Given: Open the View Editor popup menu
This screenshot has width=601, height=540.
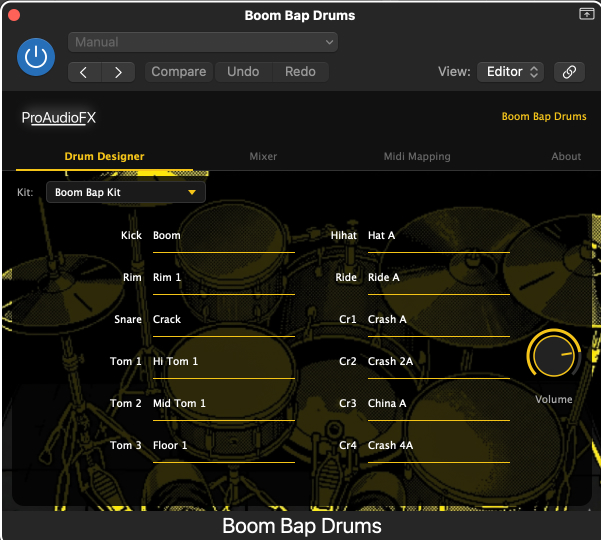Looking at the screenshot, I should tap(511, 72).
